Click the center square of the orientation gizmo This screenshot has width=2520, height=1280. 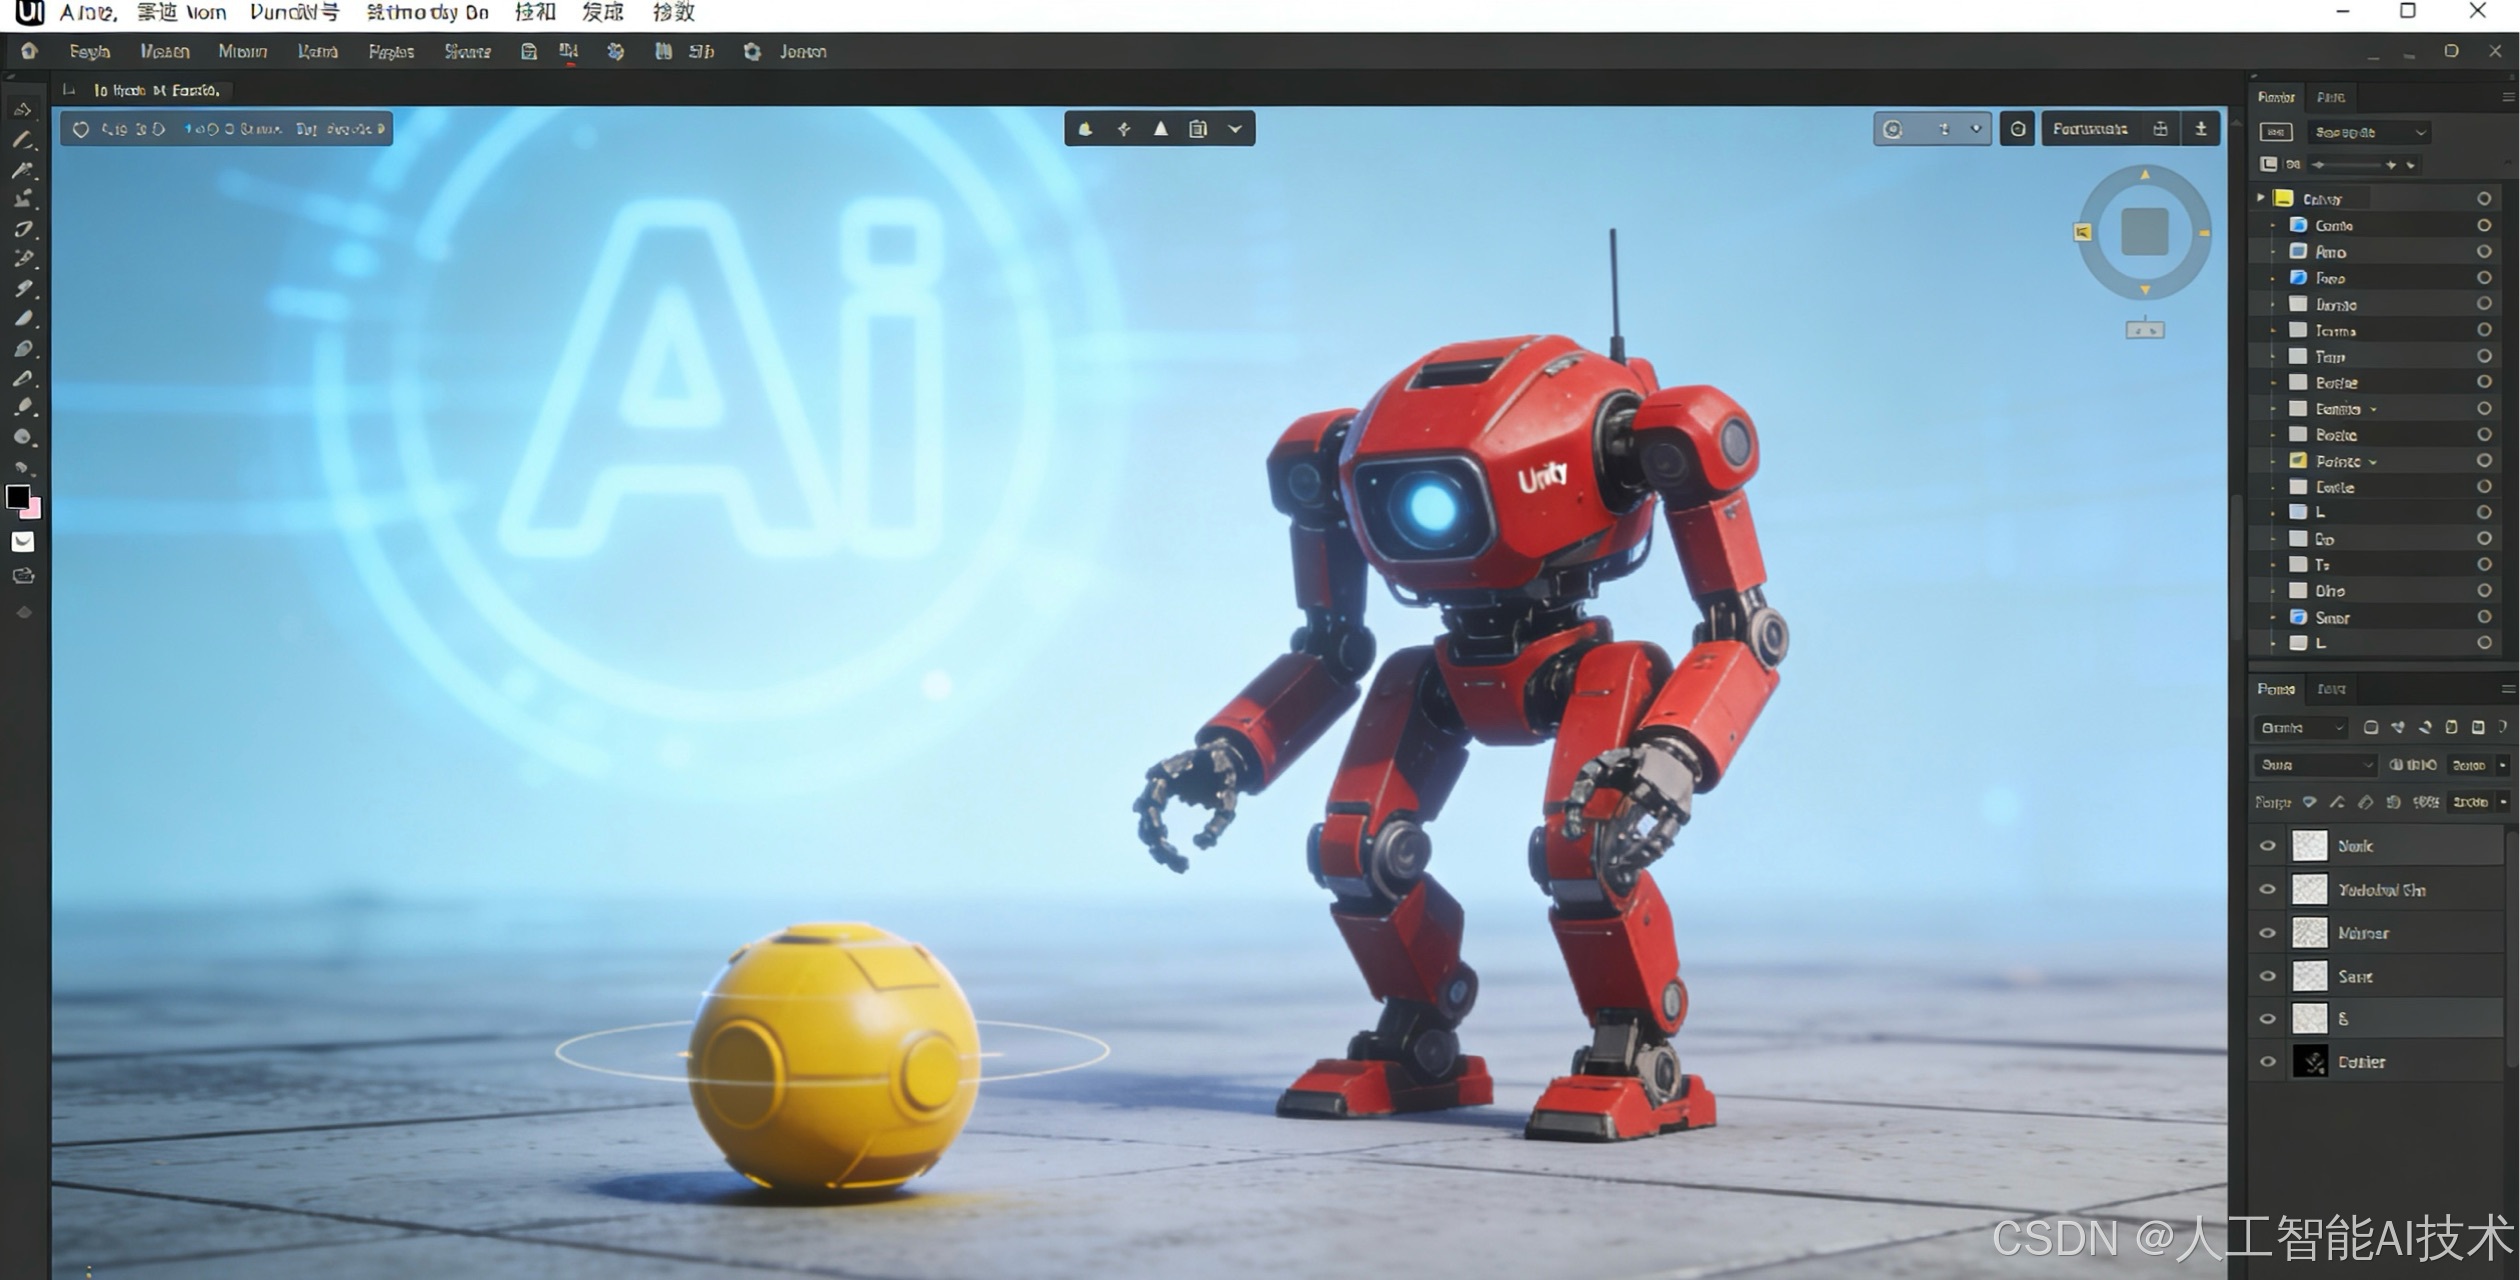click(2144, 232)
